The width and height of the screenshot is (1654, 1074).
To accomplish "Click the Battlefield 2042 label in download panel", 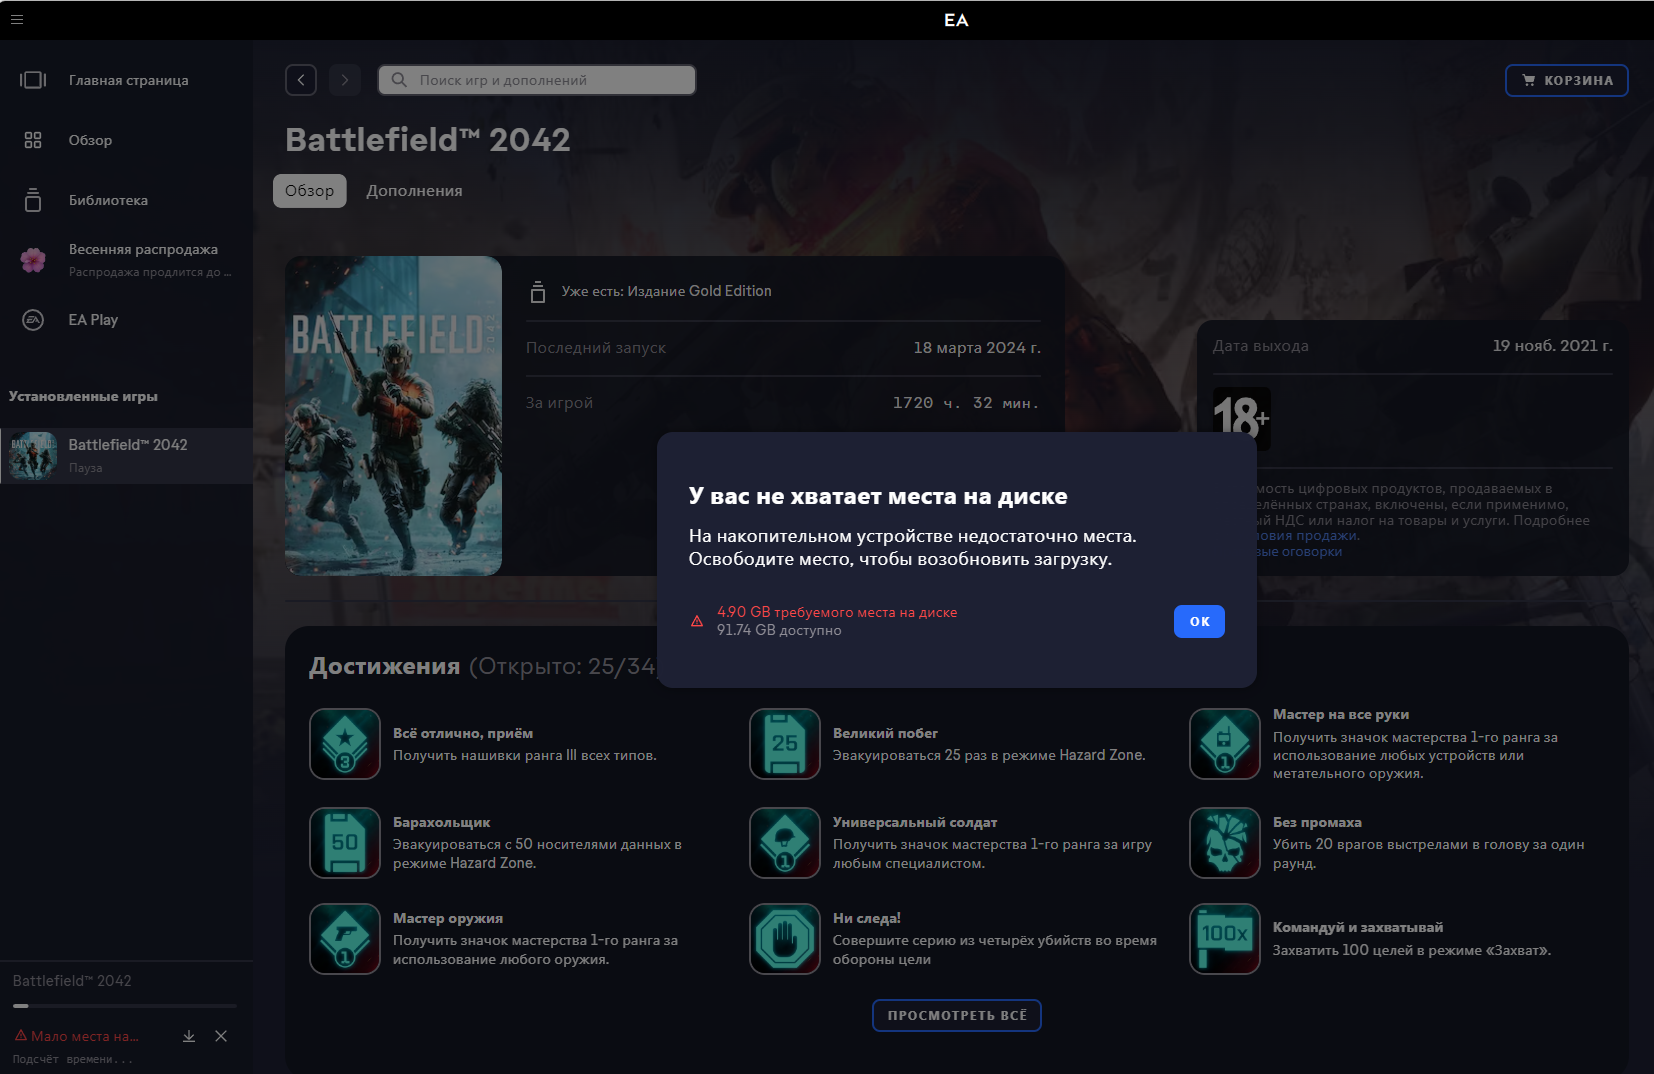I will click(x=72, y=981).
